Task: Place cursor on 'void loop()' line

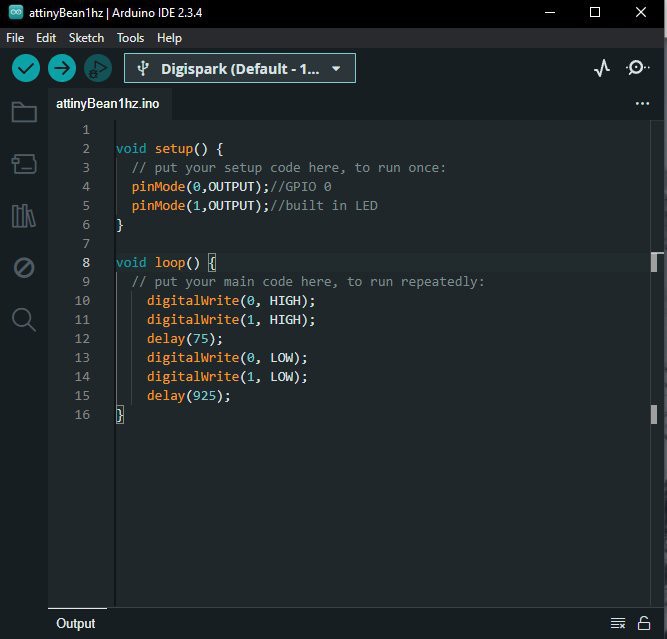Action: (x=166, y=262)
